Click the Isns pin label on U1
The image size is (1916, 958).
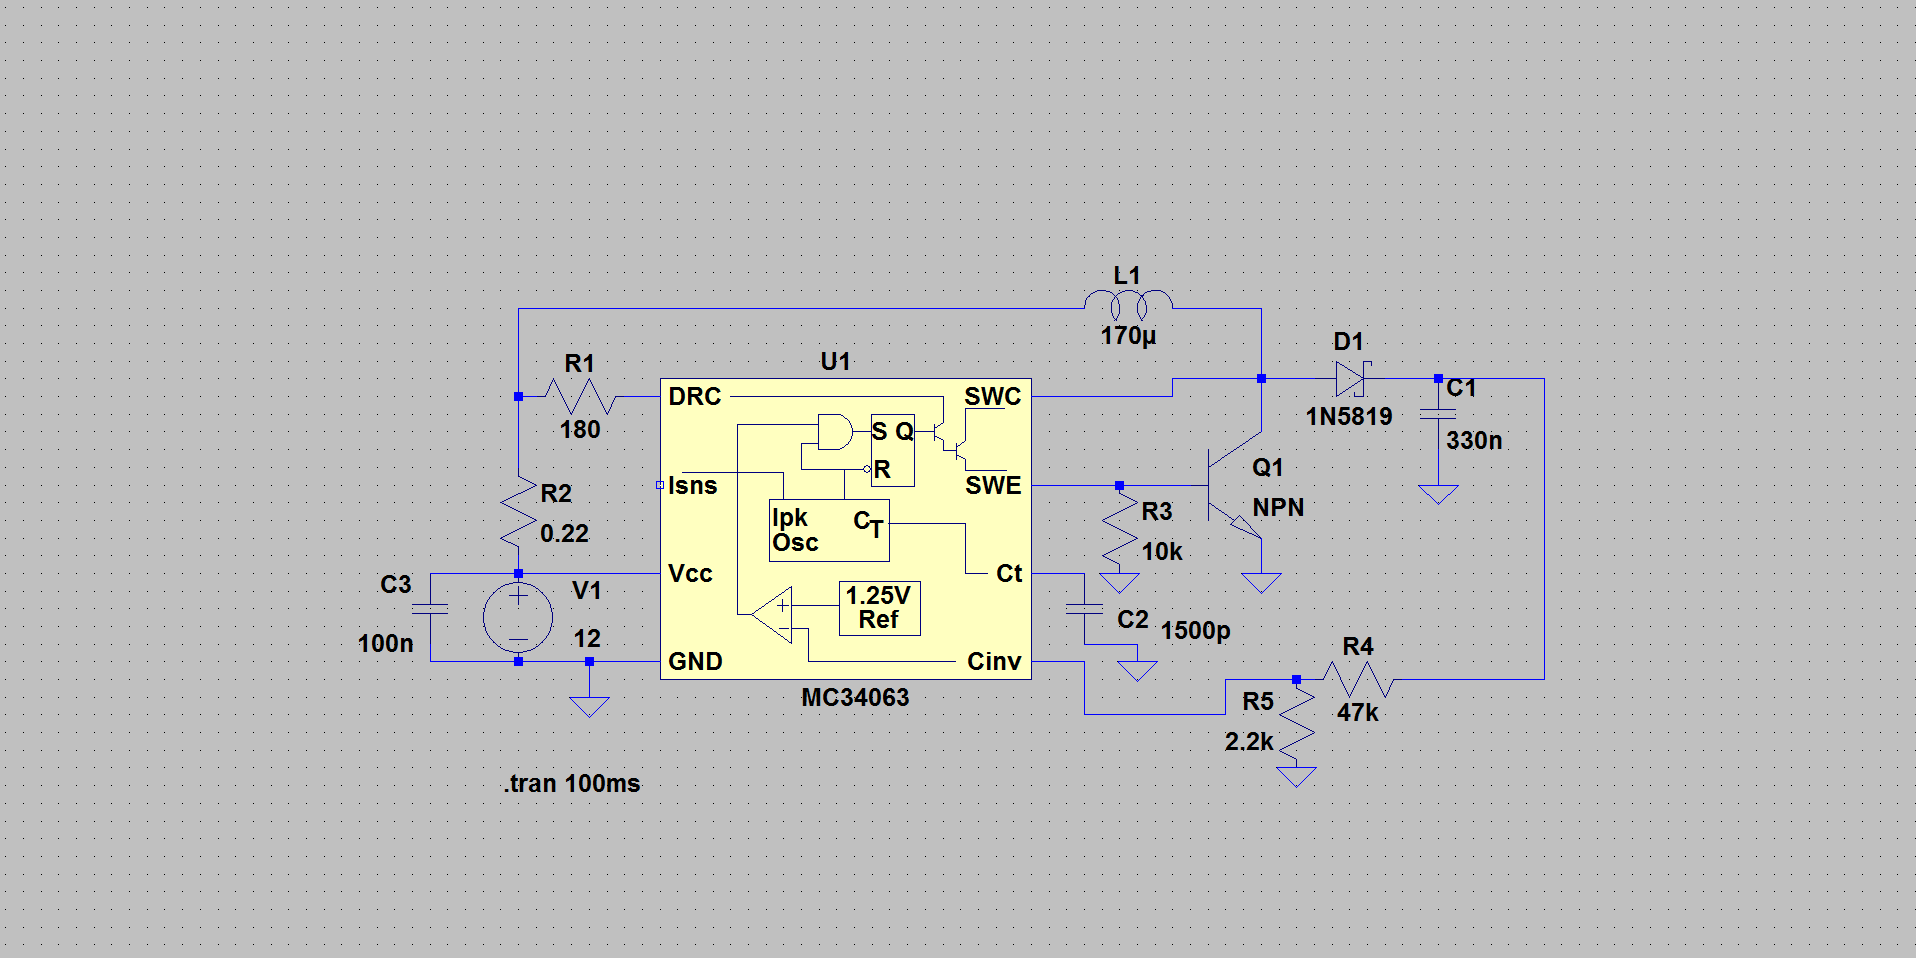(x=693, y=486)
